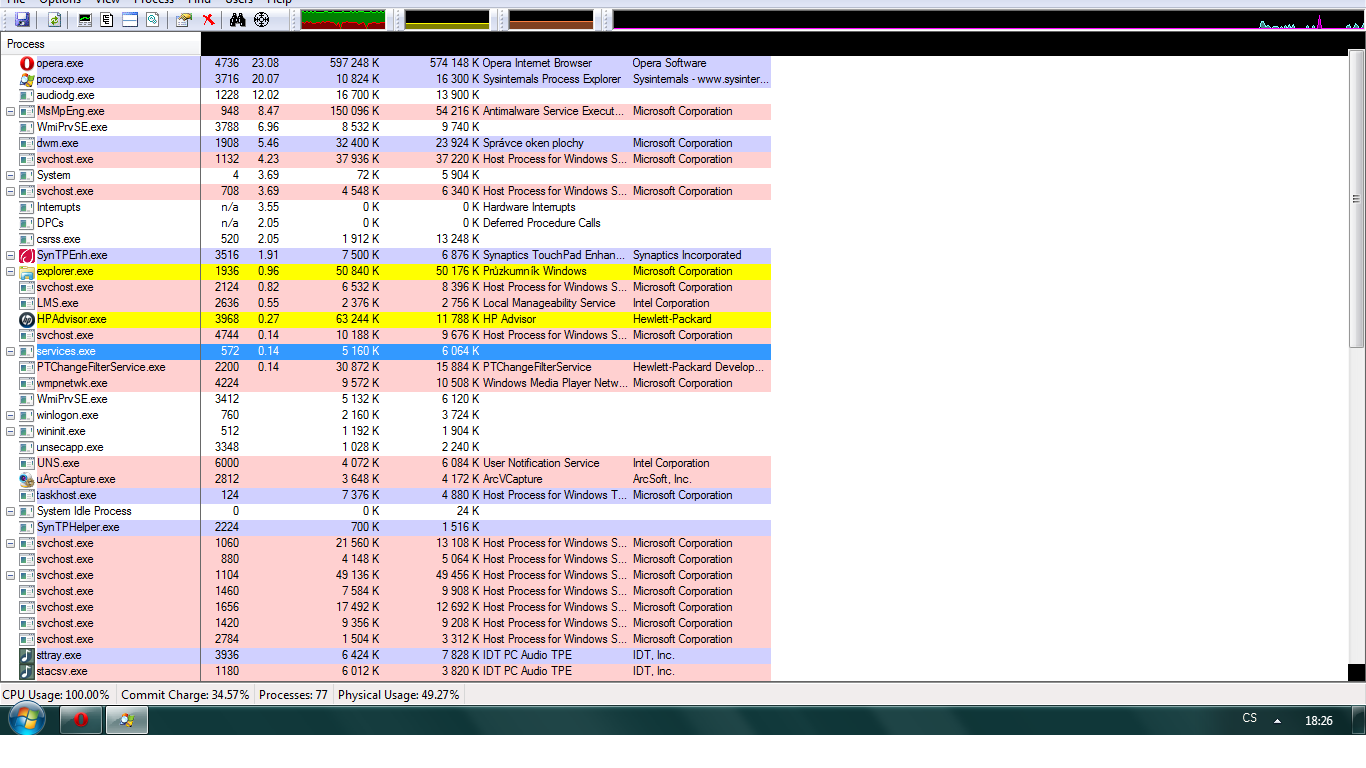Open System Information from the toolbar
Image resolution: width=1366 pixels, height=768 pixels.
[x=85, y=20]
